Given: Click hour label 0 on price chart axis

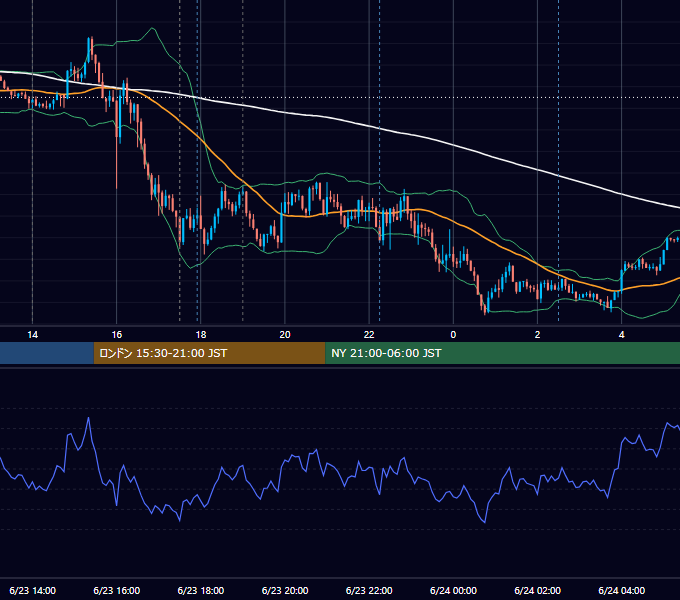Looking at the screenshot, I should coord(453,335).
